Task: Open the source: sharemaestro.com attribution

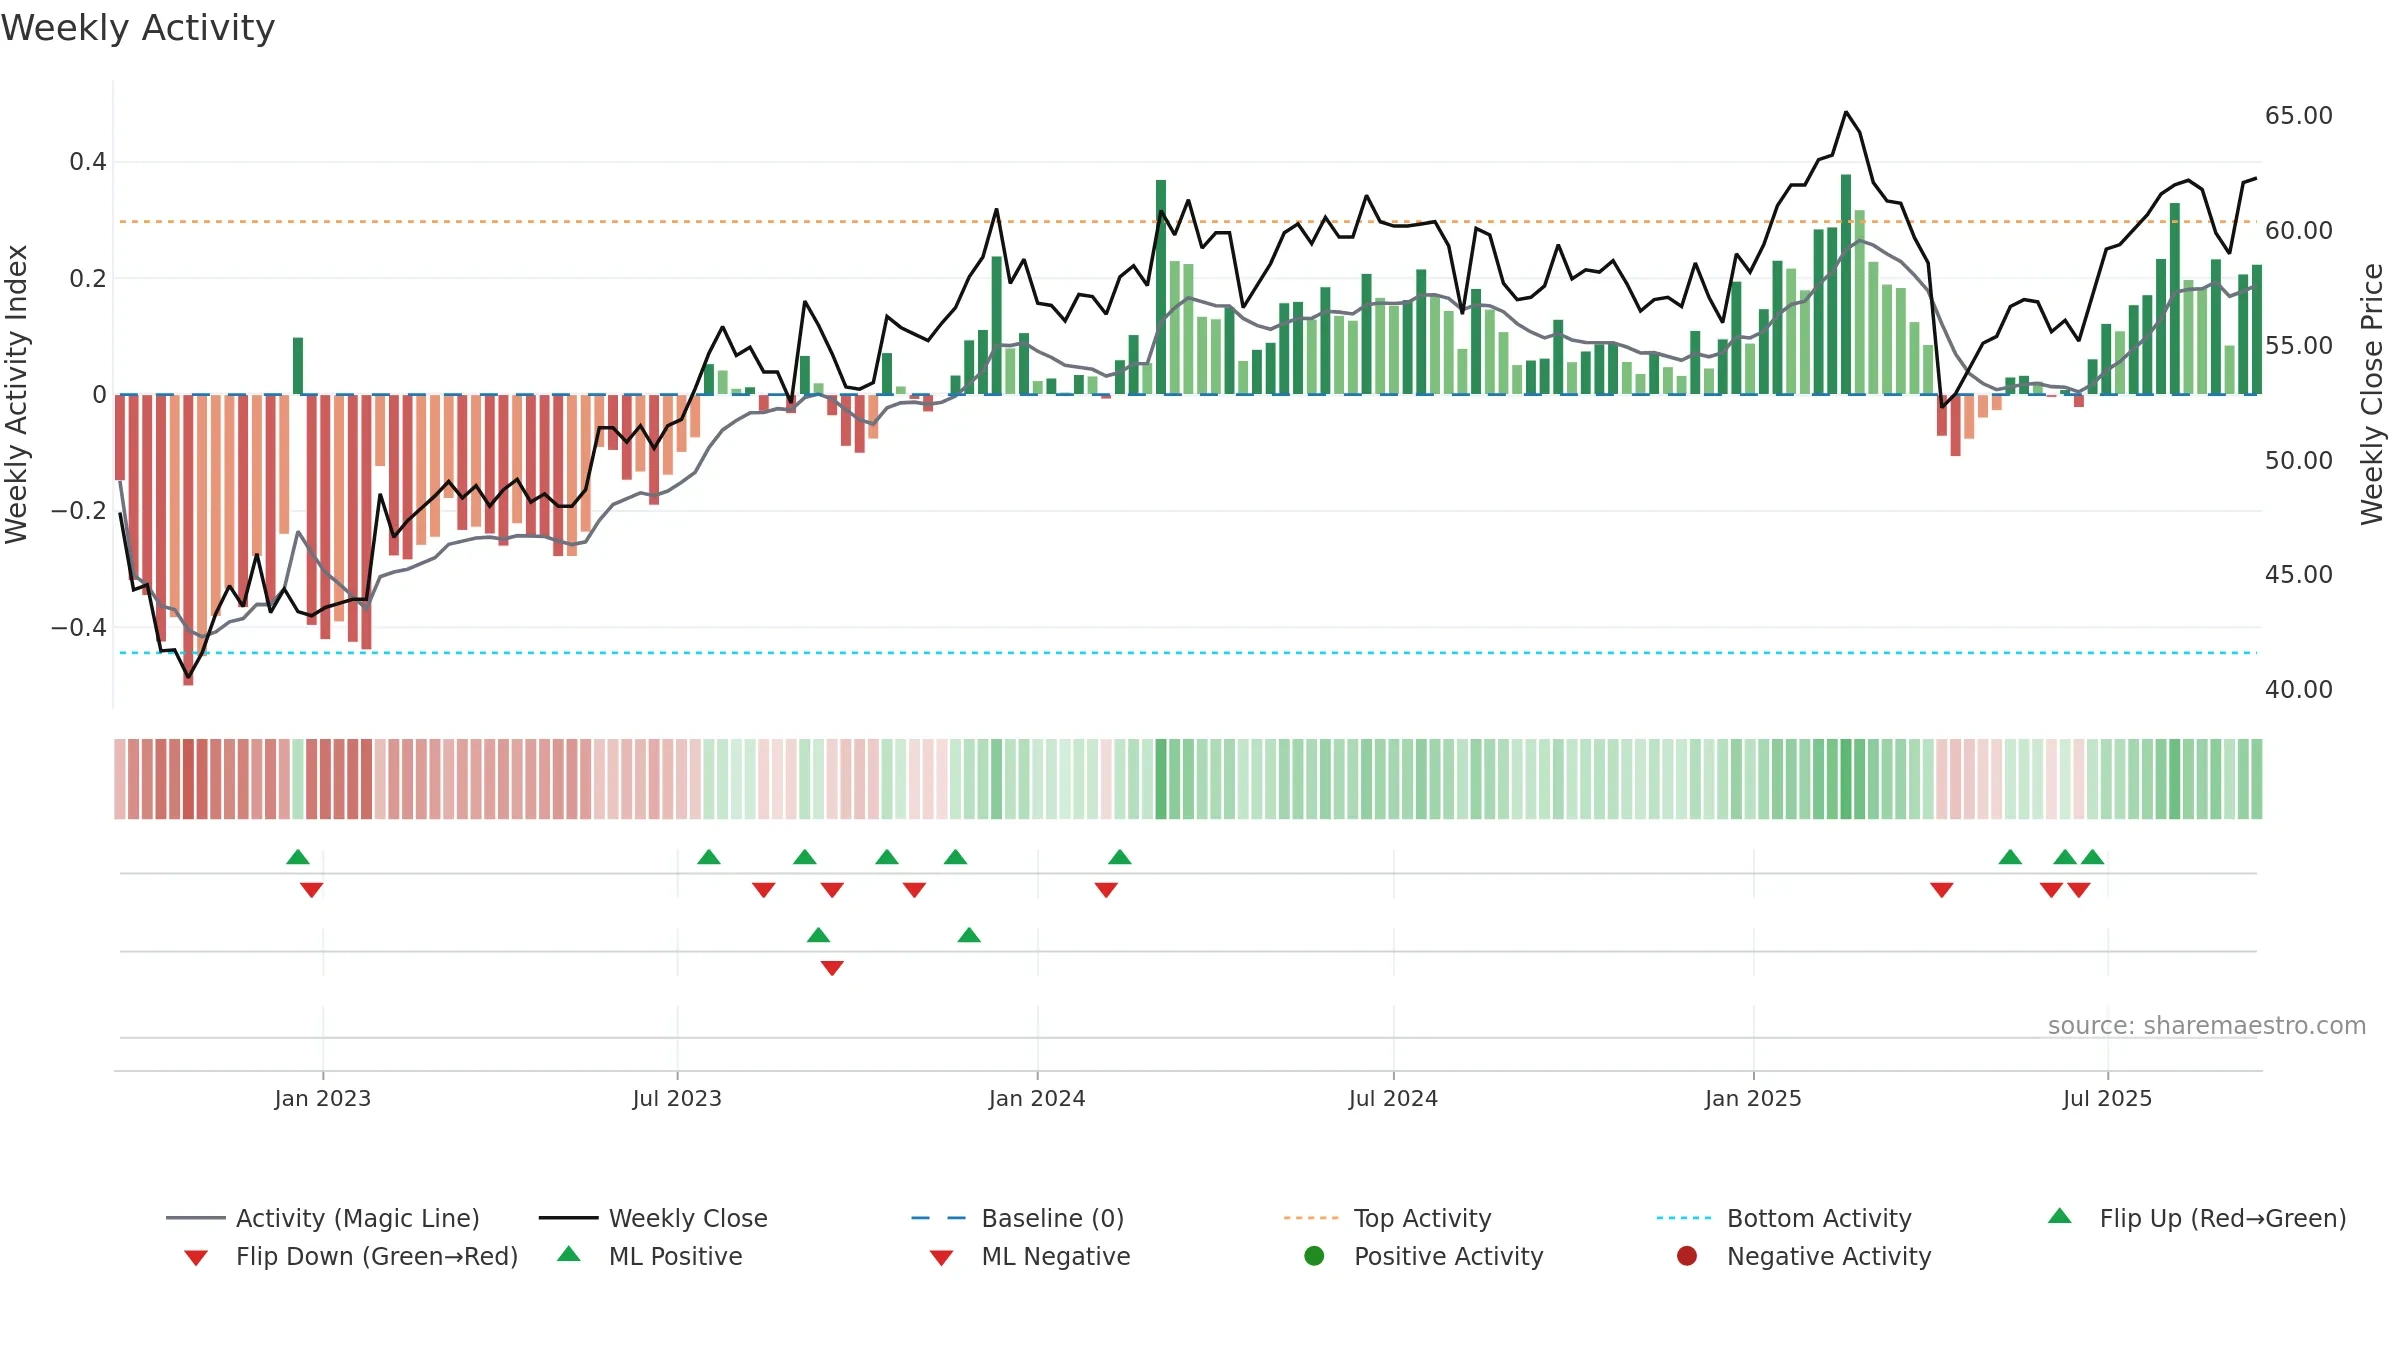Action: click(2207, 1026)
